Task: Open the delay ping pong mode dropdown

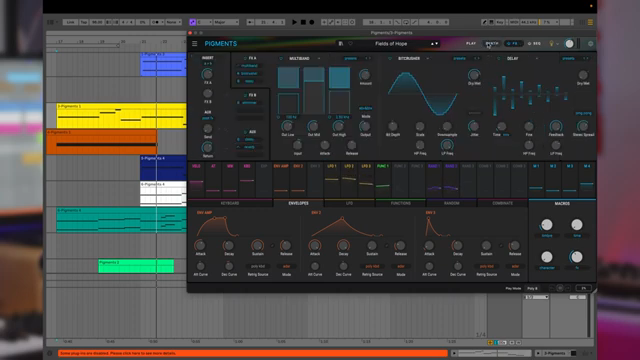Action: click(x=583, y=113)
